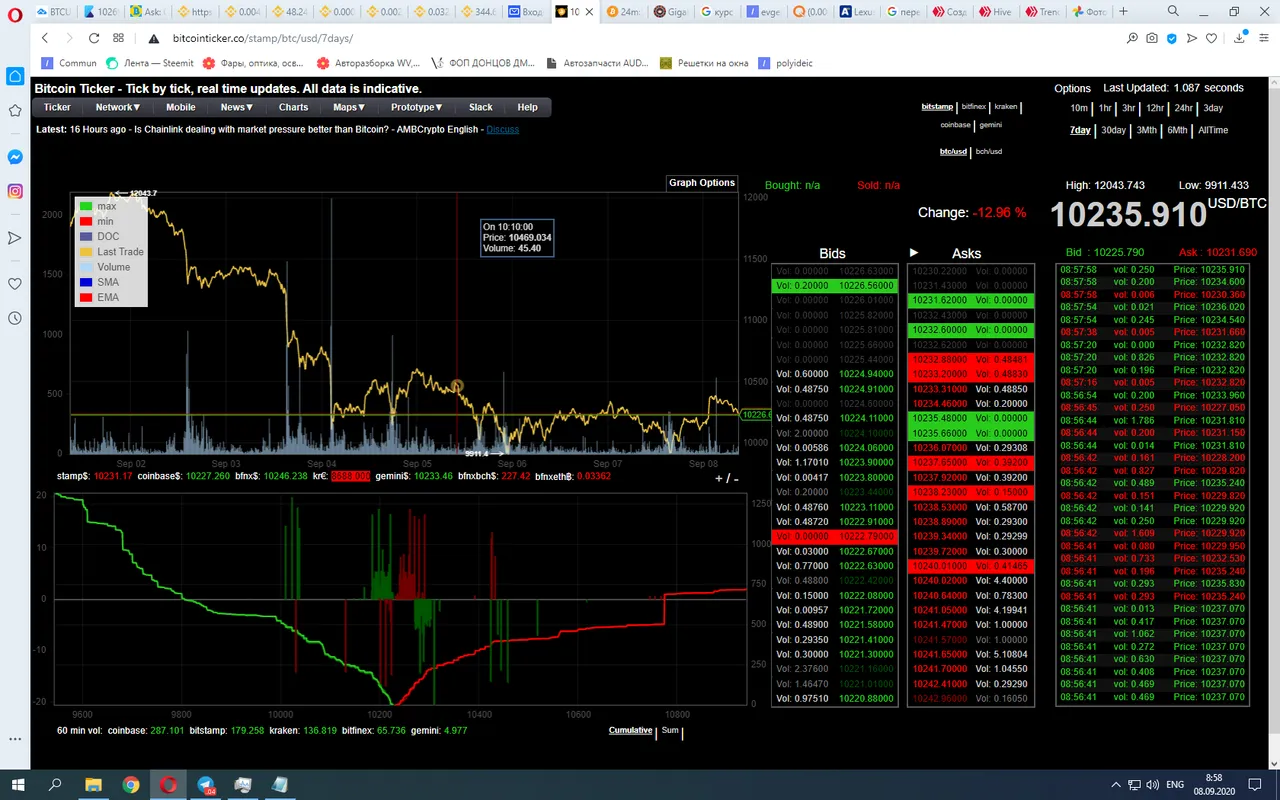Select the bitfinex exchange link
Screen dimensions: 1280x800
[973, 106]
